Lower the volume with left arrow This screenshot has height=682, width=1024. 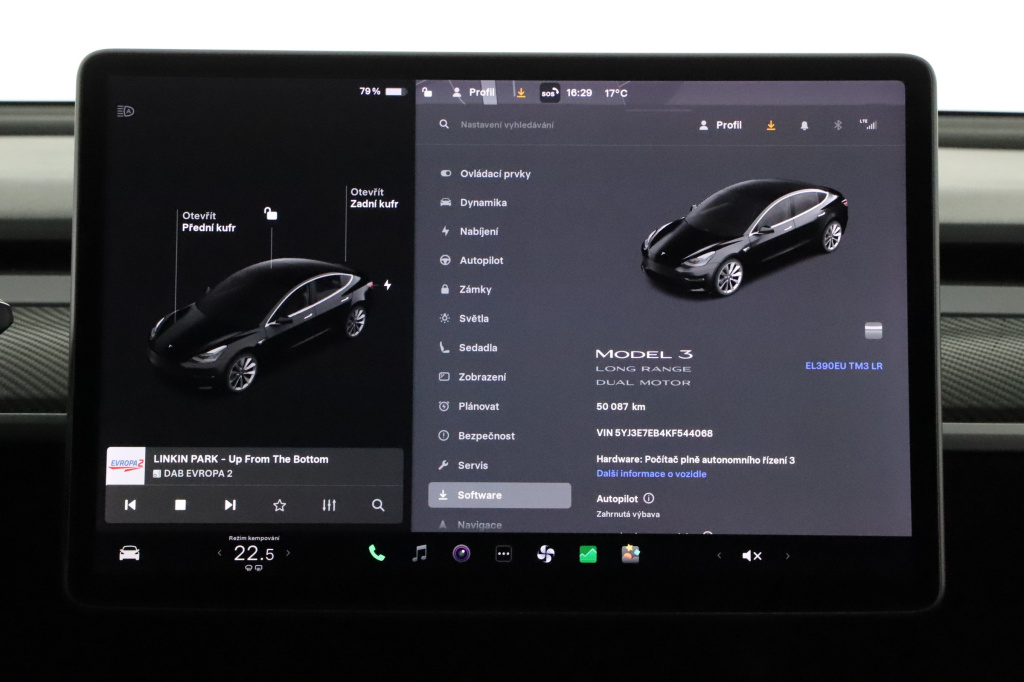[x=719, y=556]
